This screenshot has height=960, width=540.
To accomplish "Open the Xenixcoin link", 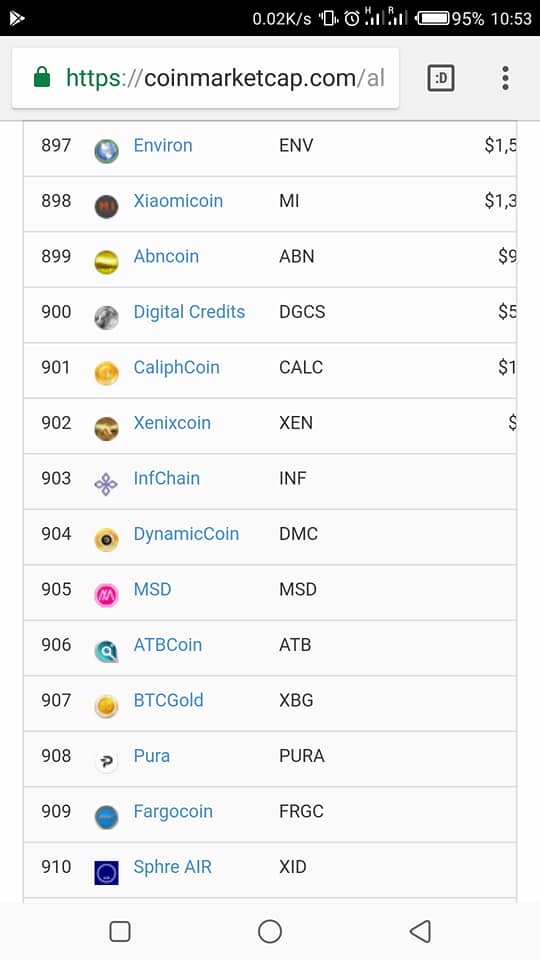I will click(172, 422).
